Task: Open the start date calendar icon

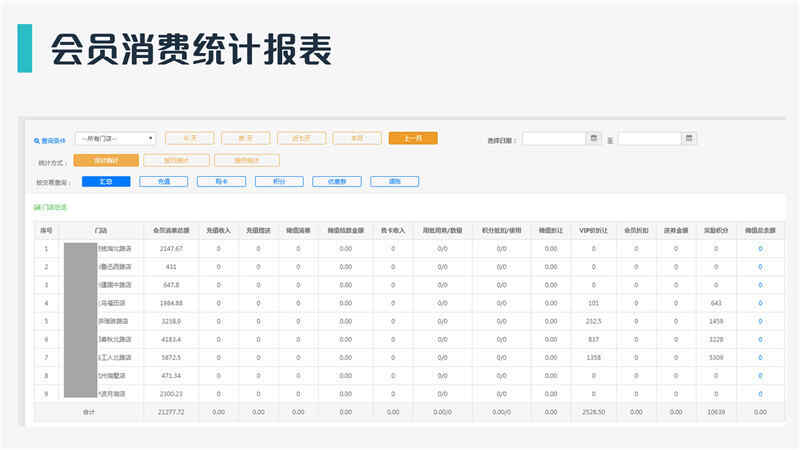Action: coord(593,138)
